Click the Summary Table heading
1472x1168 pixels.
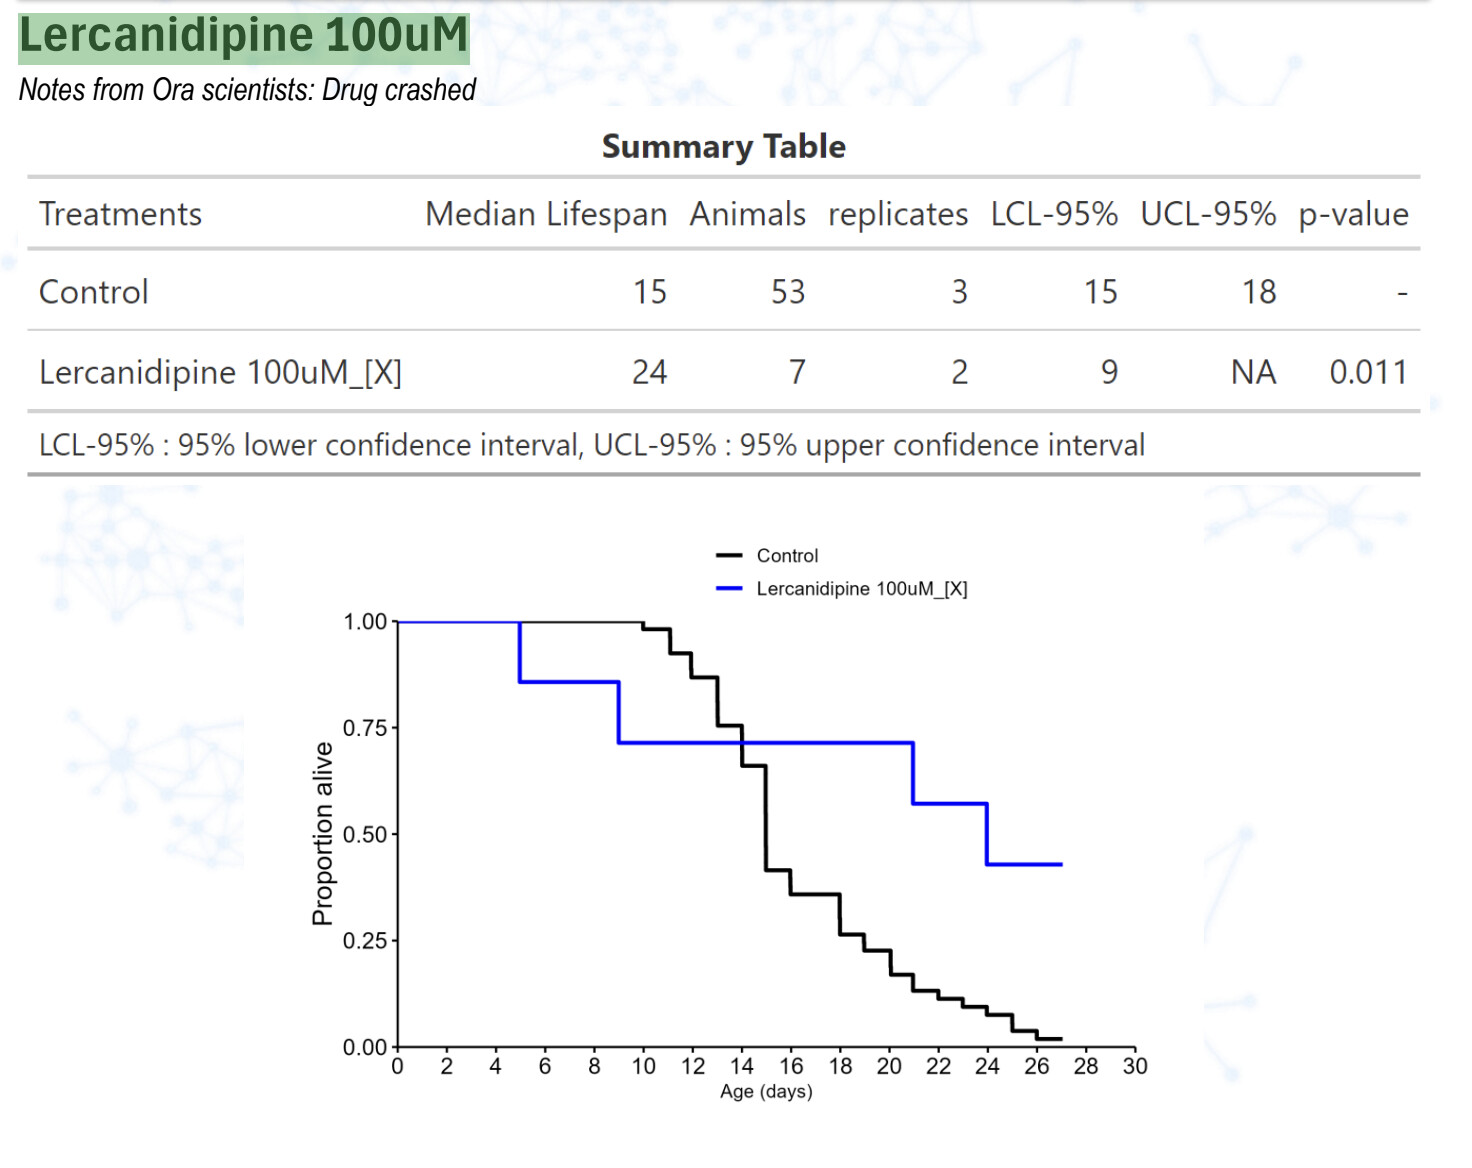(x=723, y=147)
